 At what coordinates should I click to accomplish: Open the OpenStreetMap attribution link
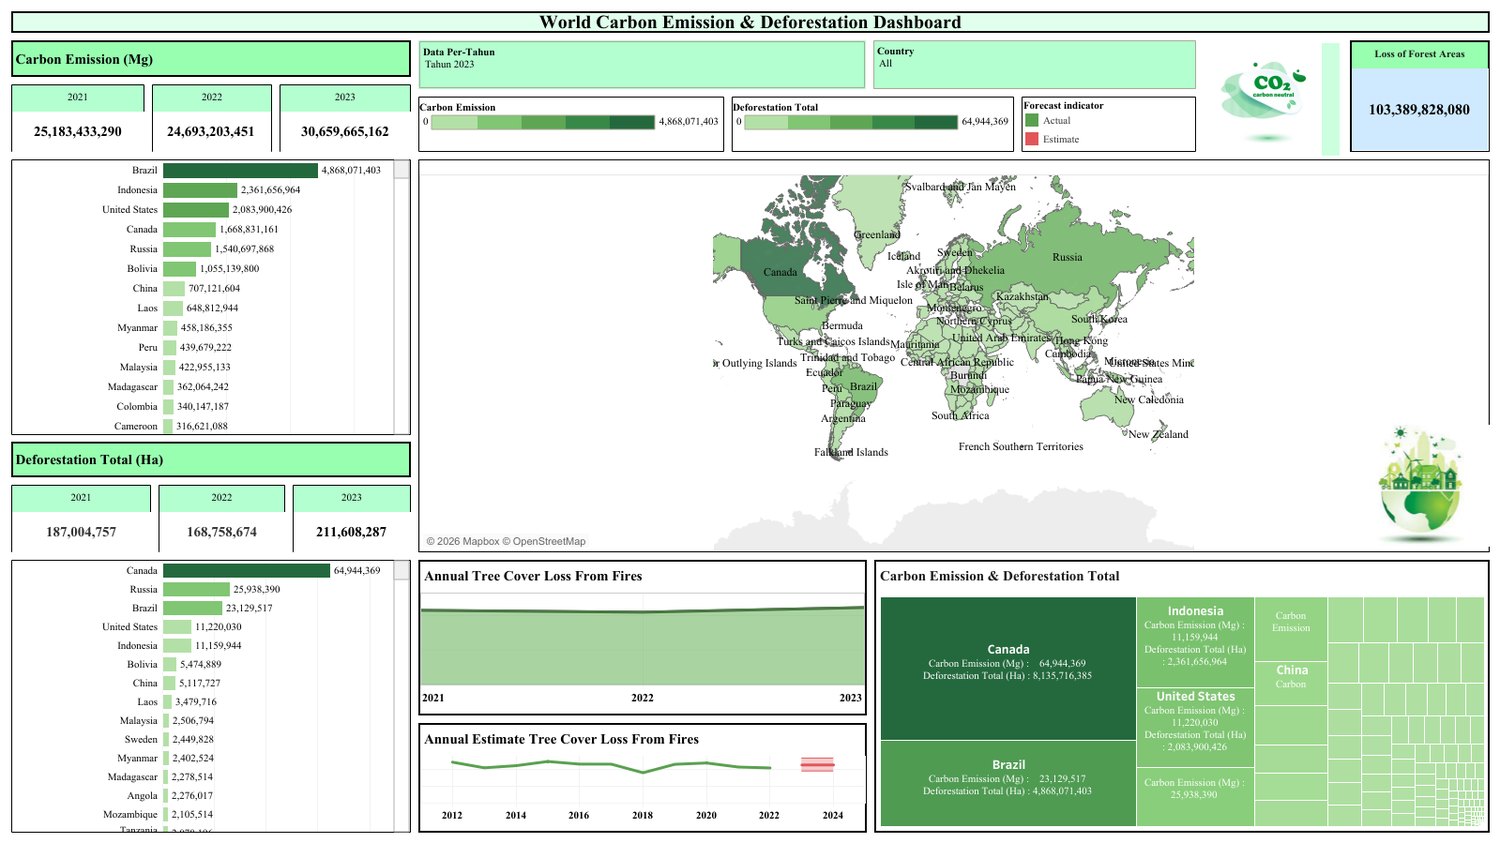tap(544, 541)
